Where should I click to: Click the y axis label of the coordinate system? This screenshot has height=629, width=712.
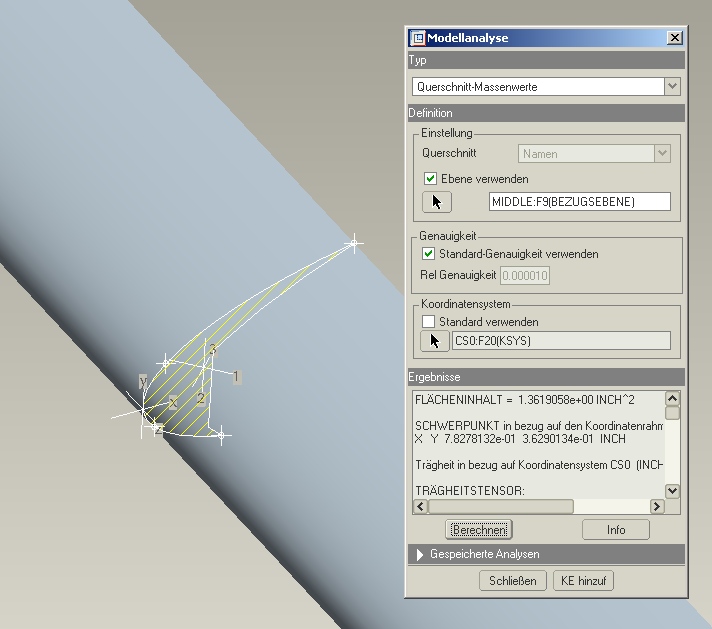coord(143,381)
